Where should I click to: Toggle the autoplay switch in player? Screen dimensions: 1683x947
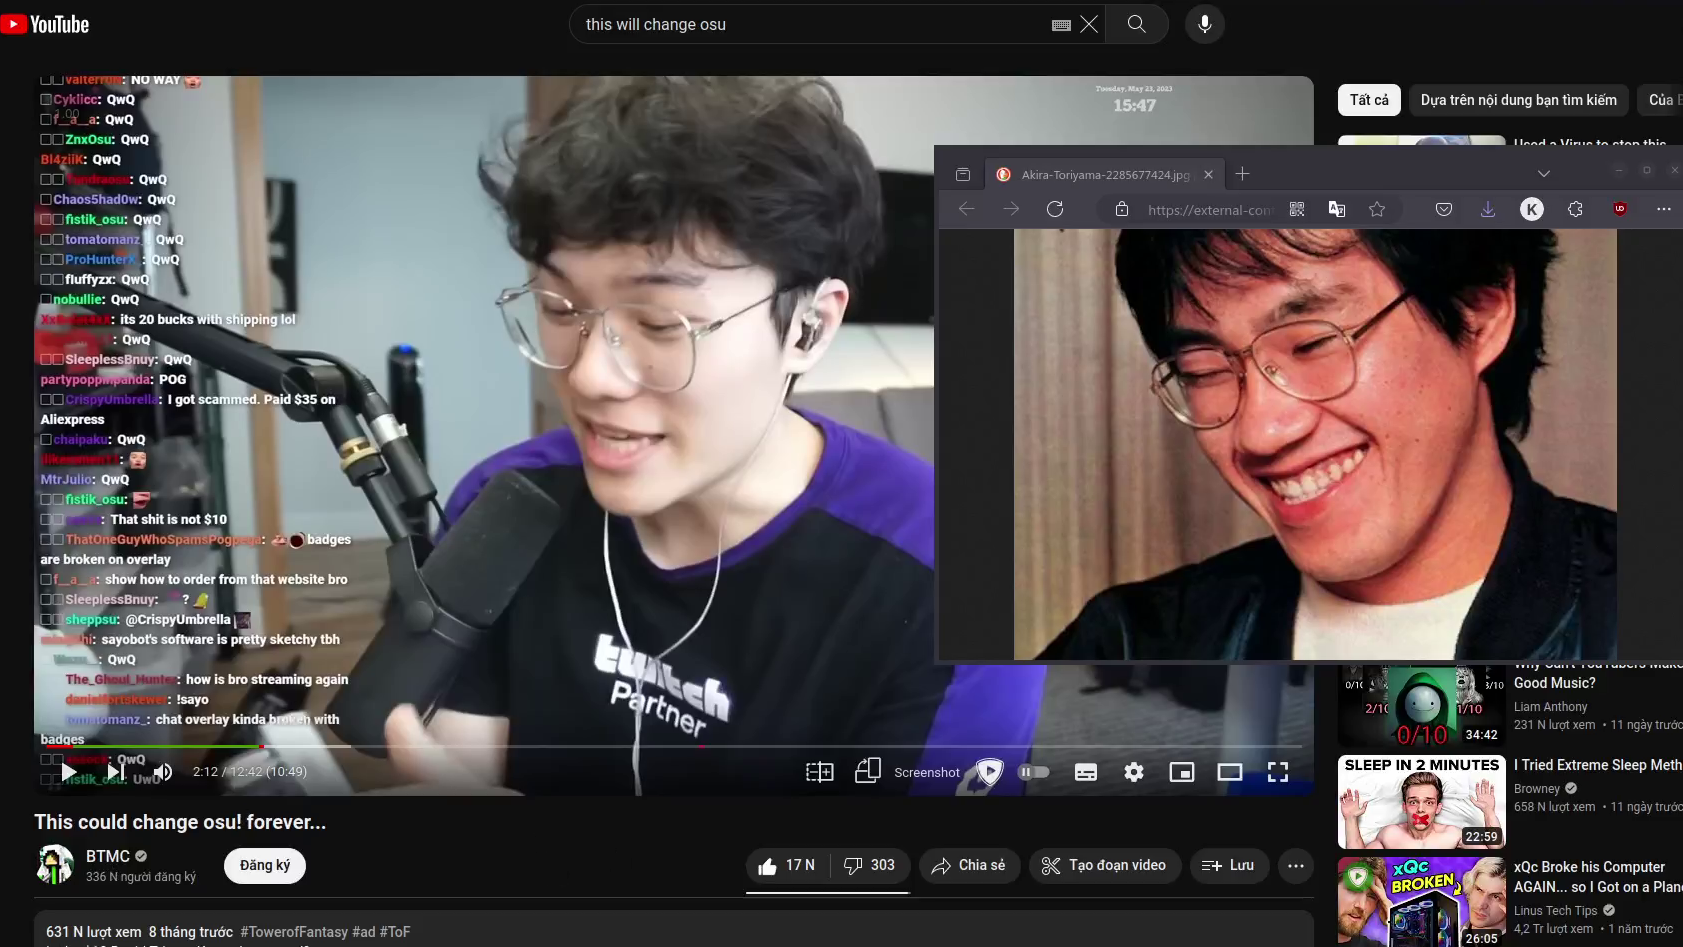pos(1034,772)
